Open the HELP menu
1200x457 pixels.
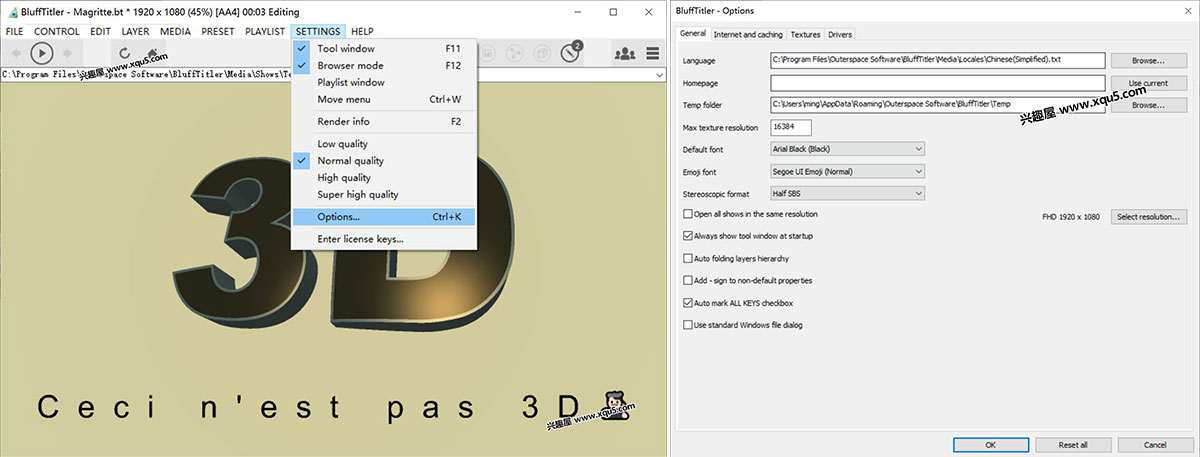[362, 31]
